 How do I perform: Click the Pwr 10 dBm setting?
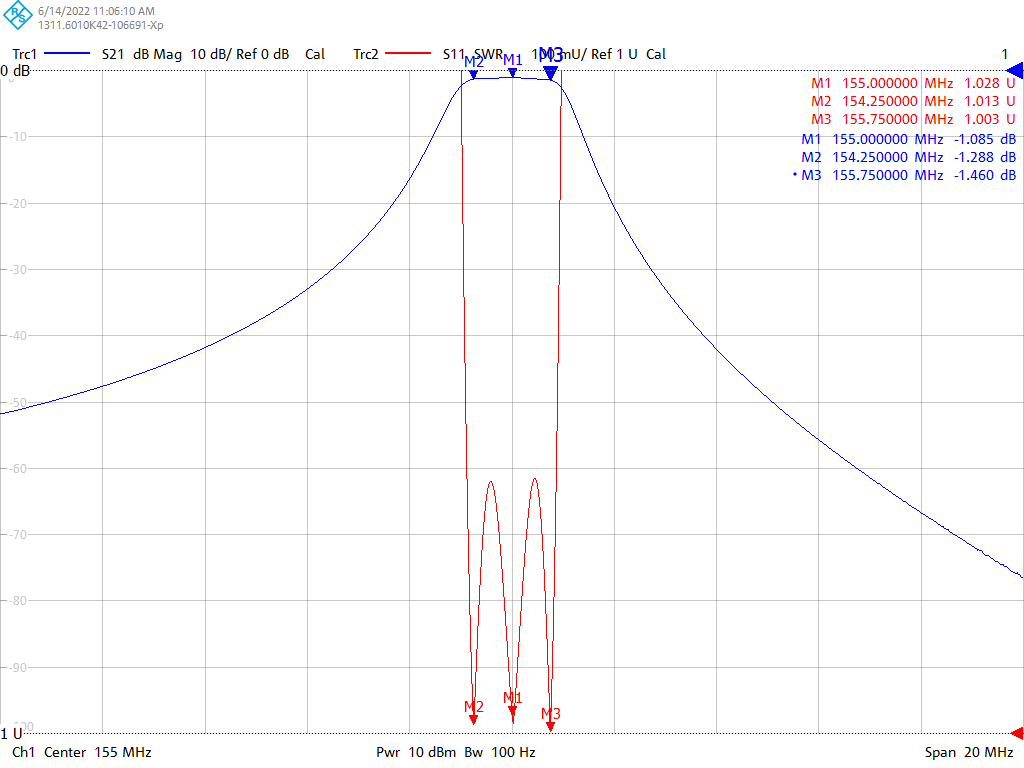(x=416, y=752)
